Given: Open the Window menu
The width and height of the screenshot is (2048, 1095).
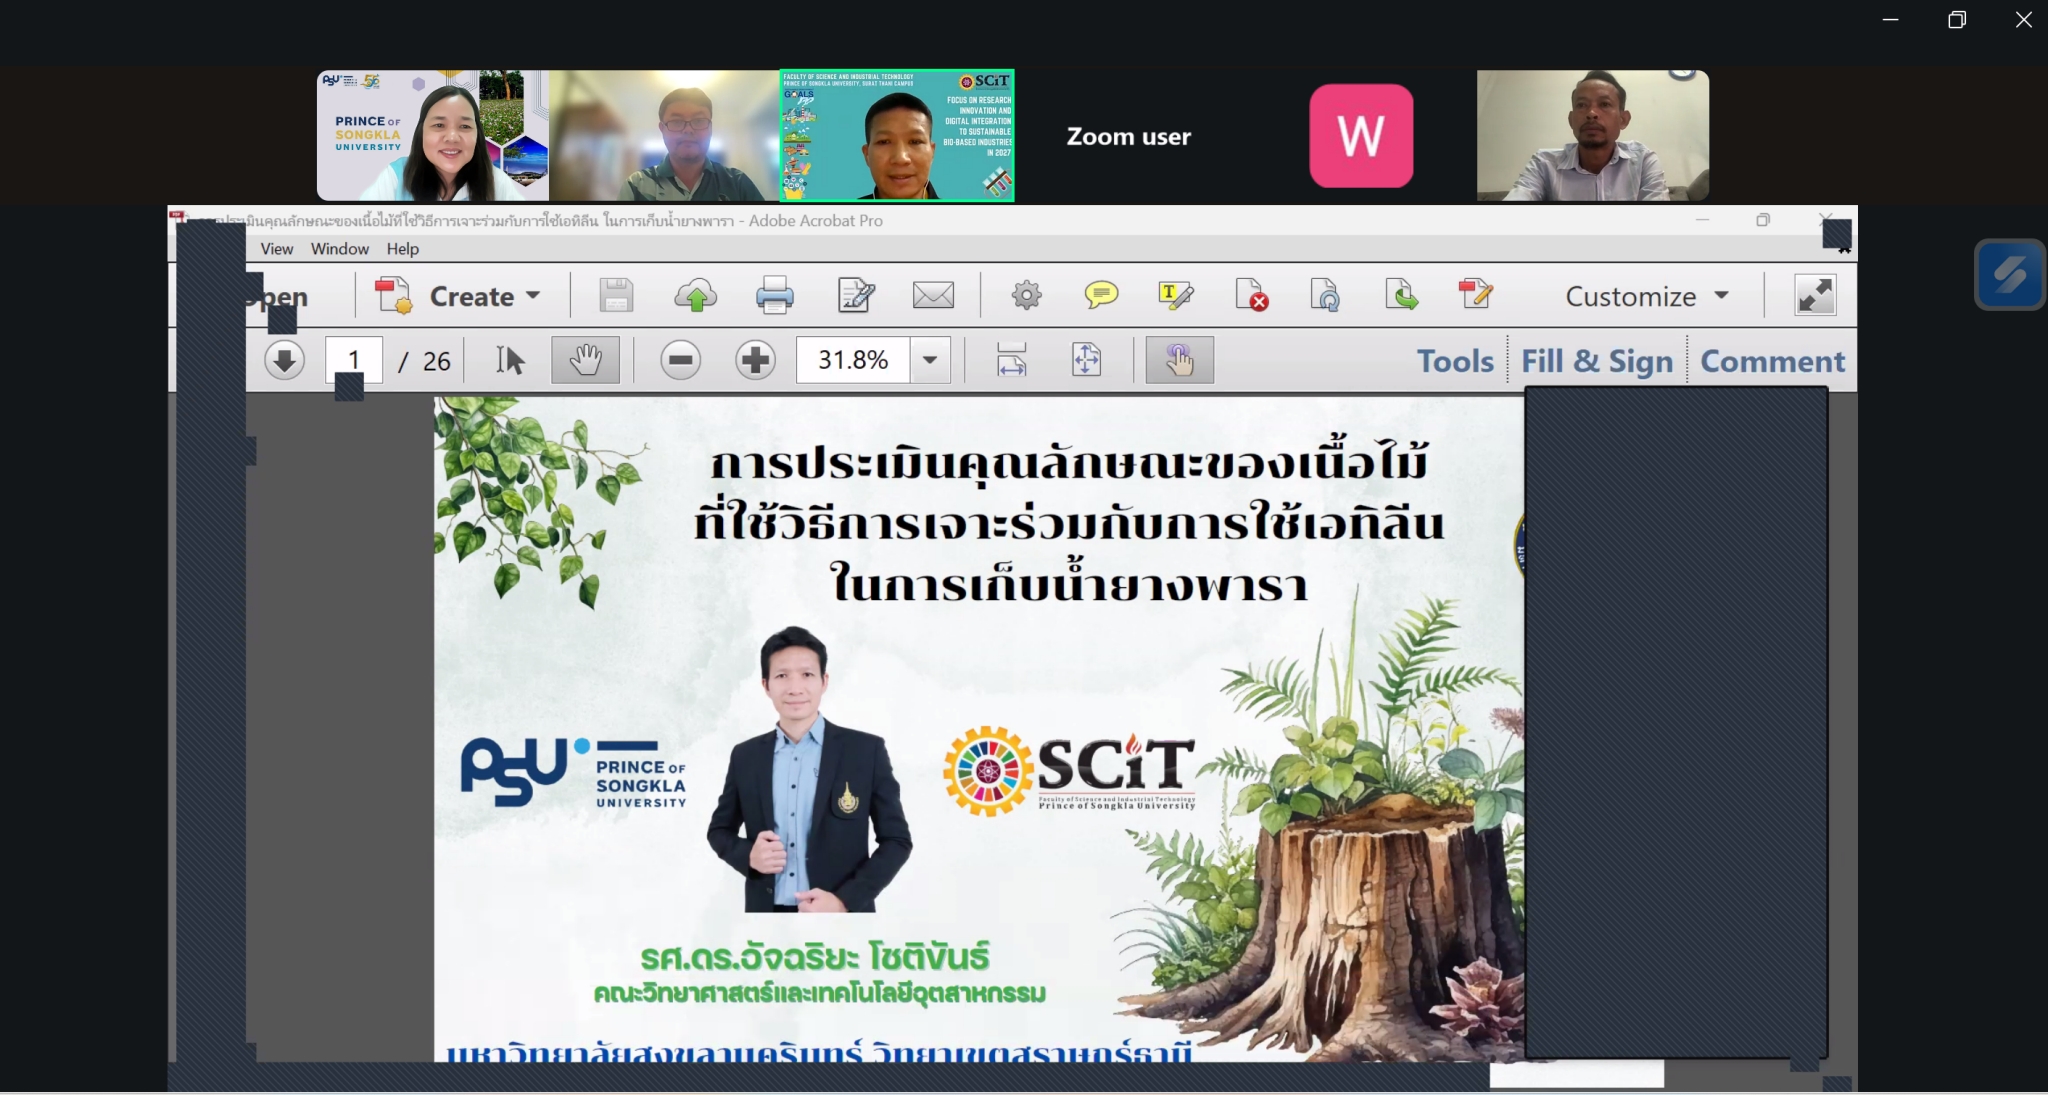Looking at the screenshot, I should coord(339,249).
